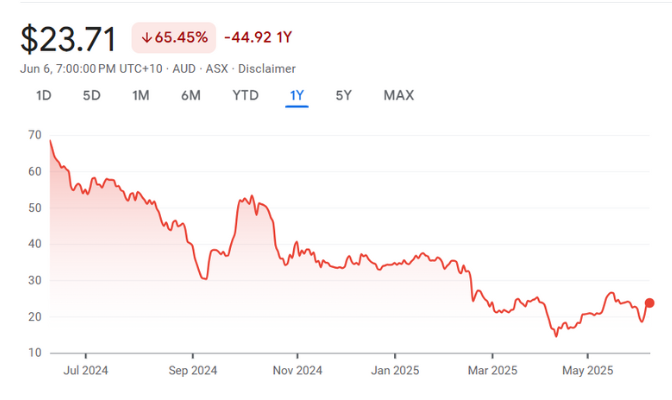Open the 6M time range
The image size is (672, 400).
click(191, 96)
